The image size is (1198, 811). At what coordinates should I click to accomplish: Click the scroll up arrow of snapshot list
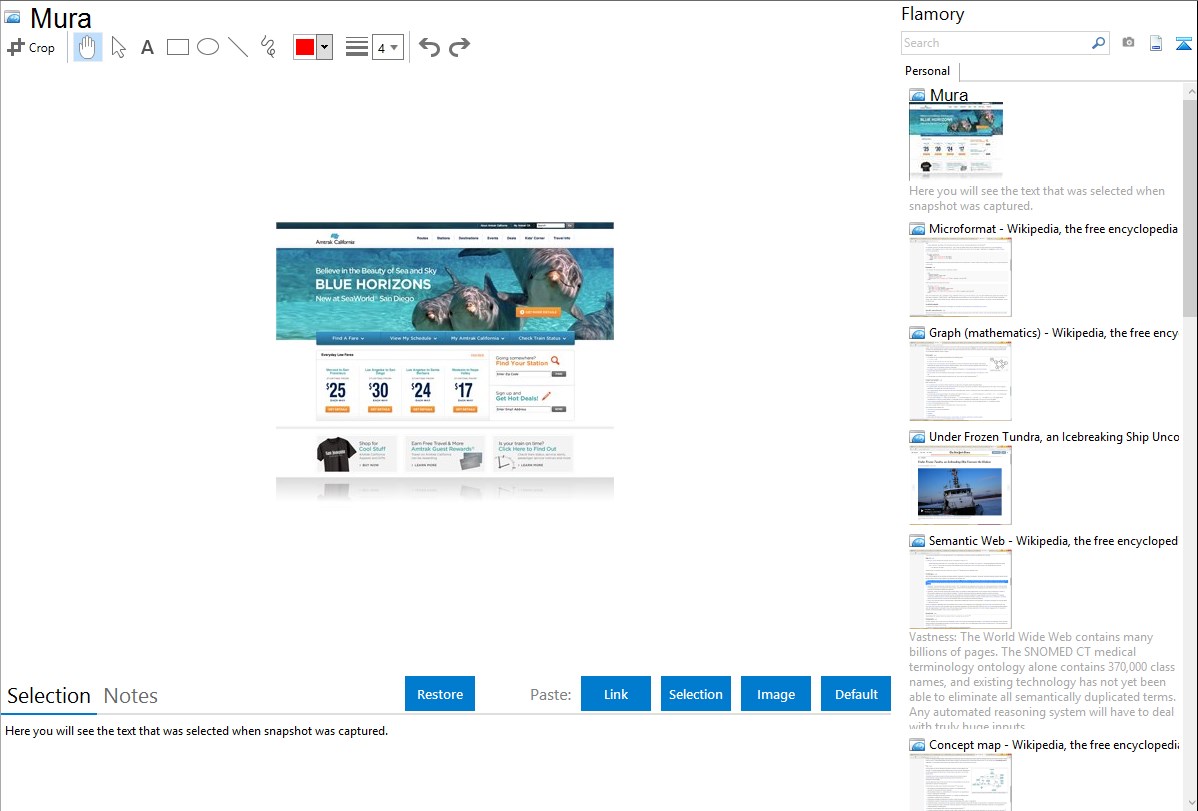click(x=1191, y=92)
